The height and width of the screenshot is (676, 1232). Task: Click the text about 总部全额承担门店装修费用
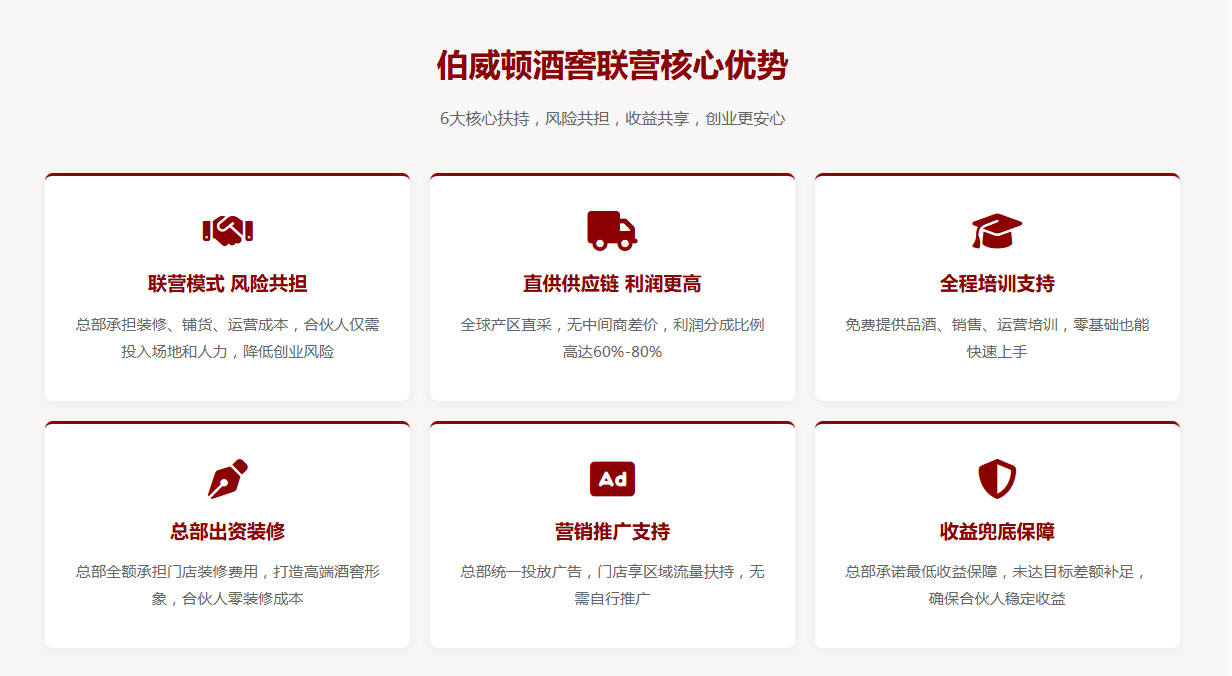pos(227,585)
